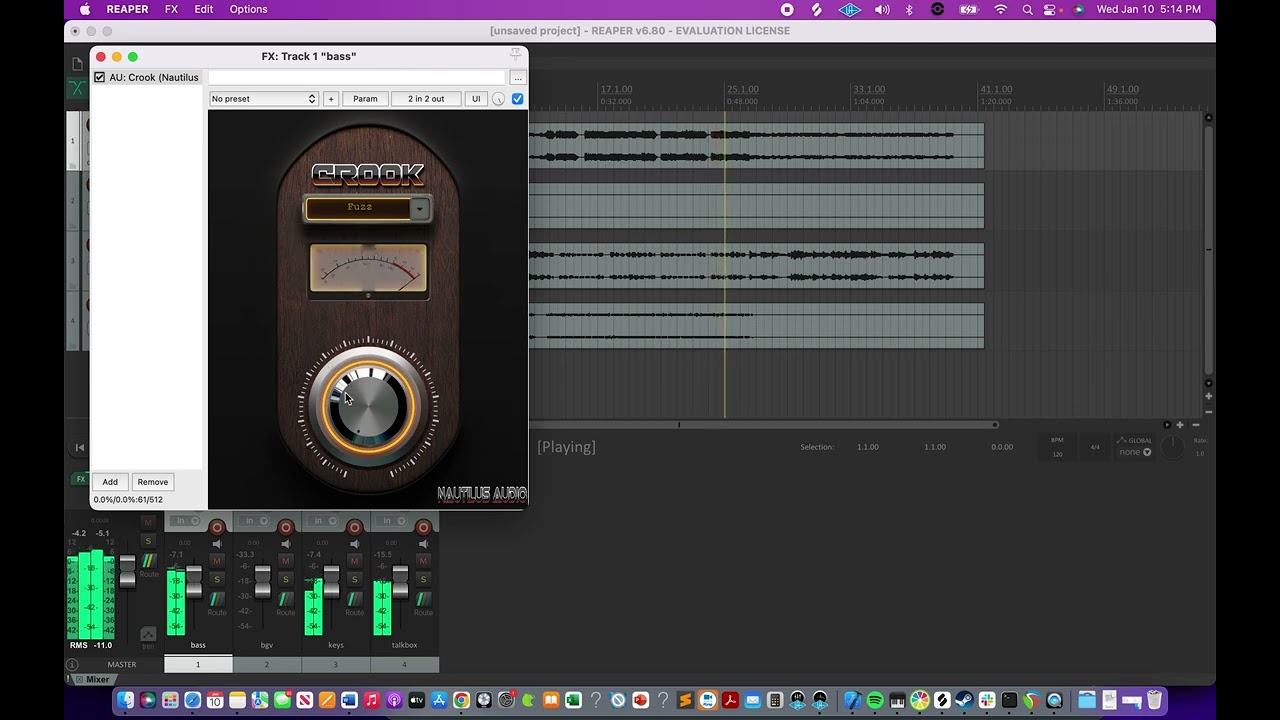Click the Add FX button
Viewport: 1280px width, 720px height.
110,482
